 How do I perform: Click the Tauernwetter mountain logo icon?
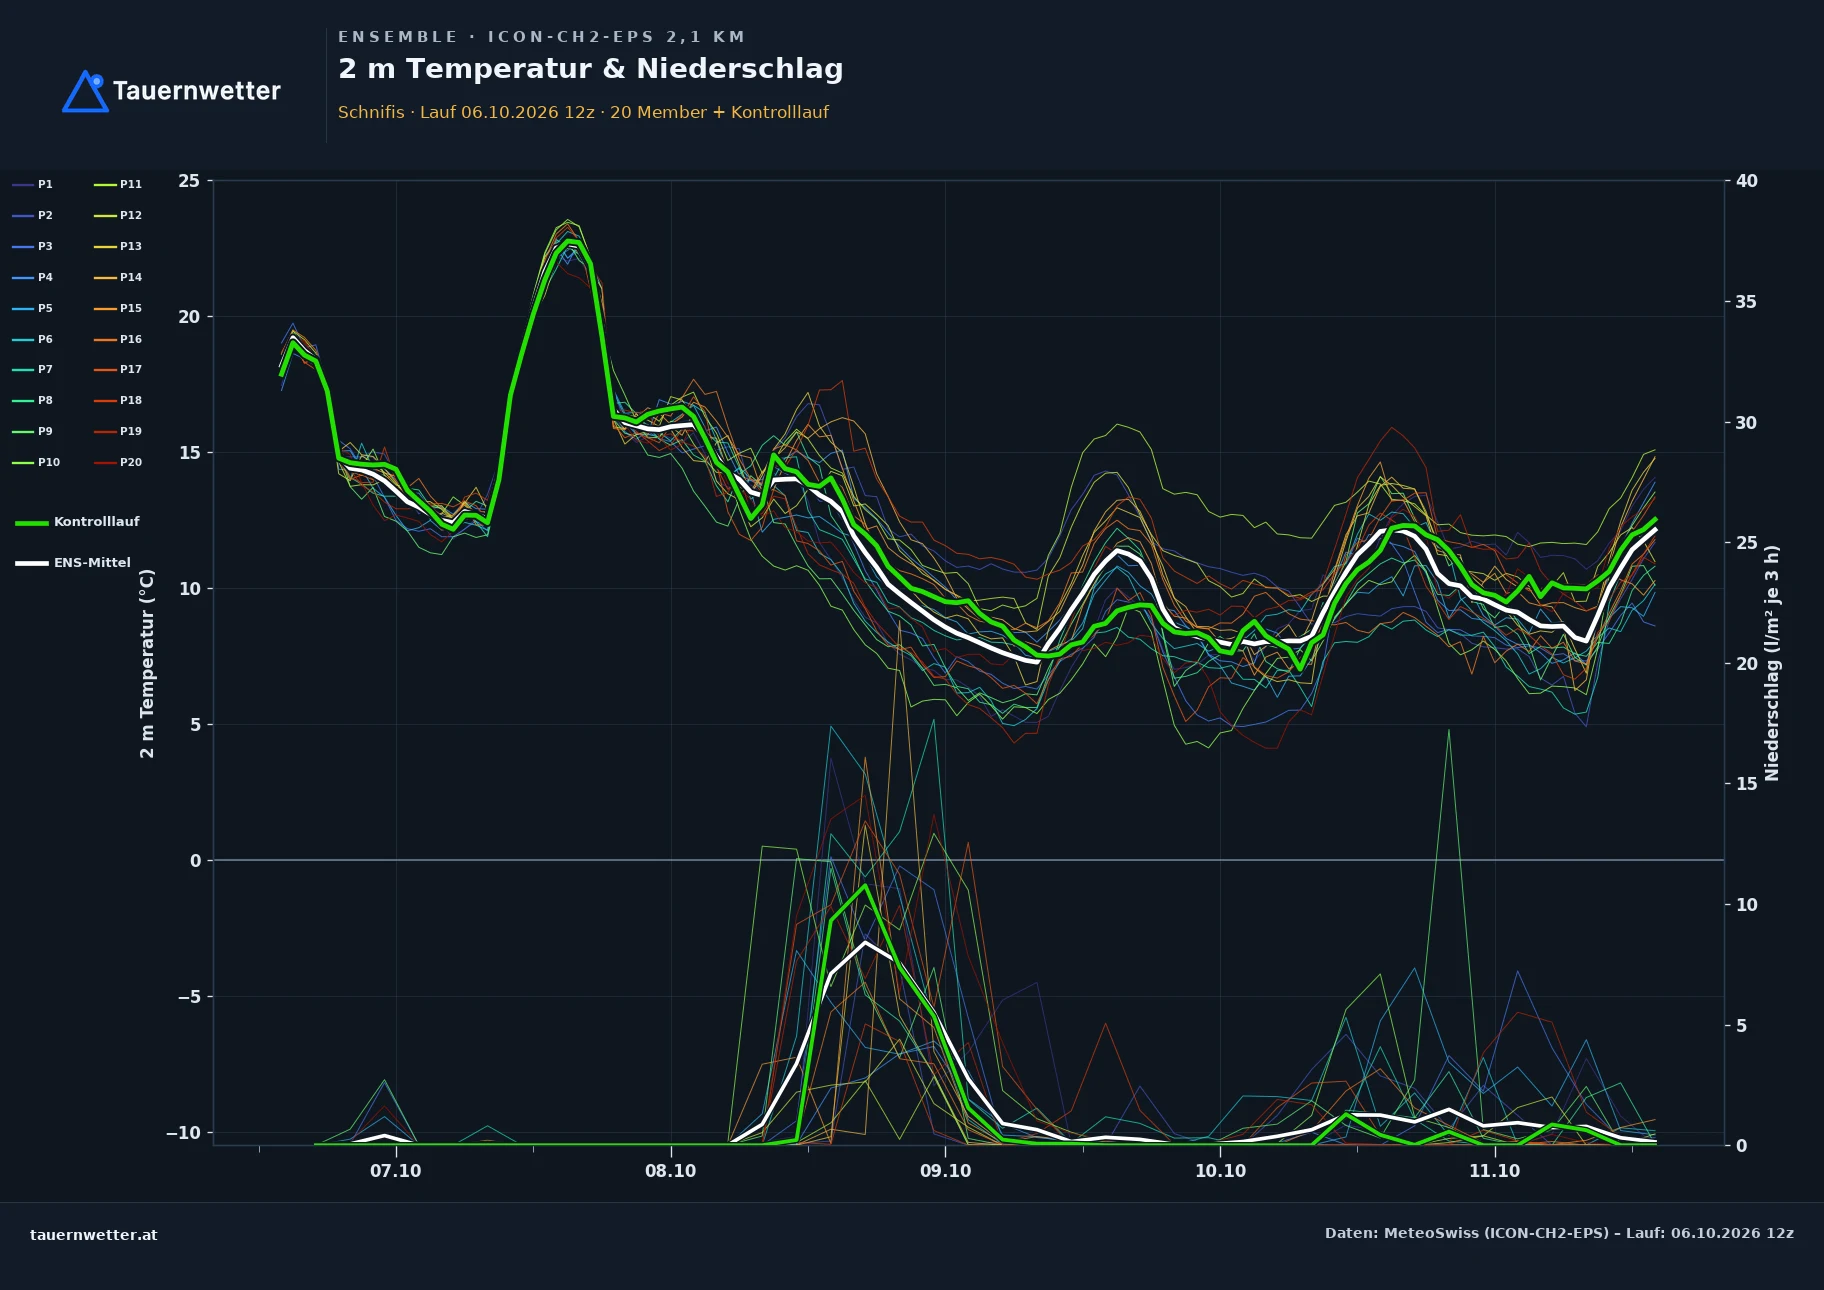[x=85, y=91]
